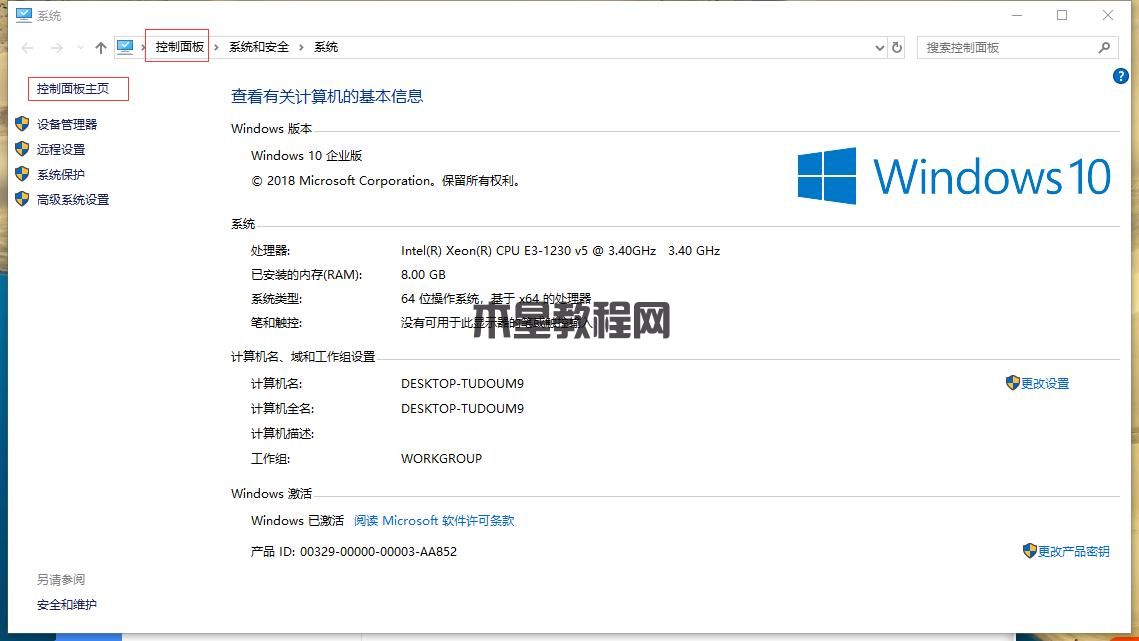Close the 系统 window
Viewport: 1139px width, 641px height.
tap(1108, 15)
